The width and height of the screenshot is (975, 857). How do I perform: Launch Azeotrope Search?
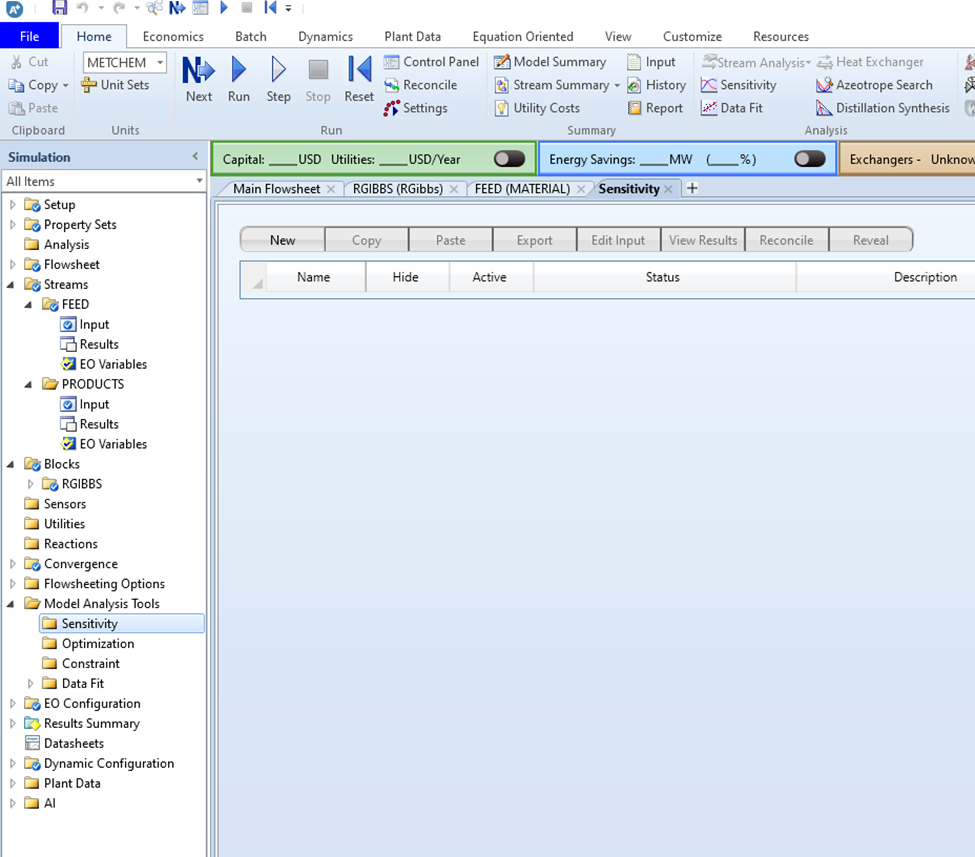click(x=874, y=85)
